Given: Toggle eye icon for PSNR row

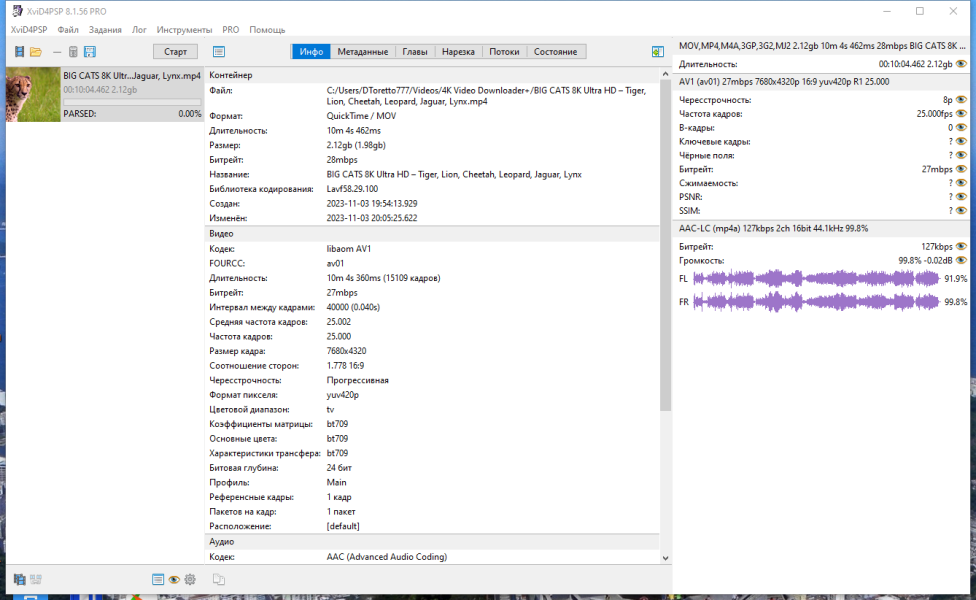Looking at the screenshot, I should (961, 197).
